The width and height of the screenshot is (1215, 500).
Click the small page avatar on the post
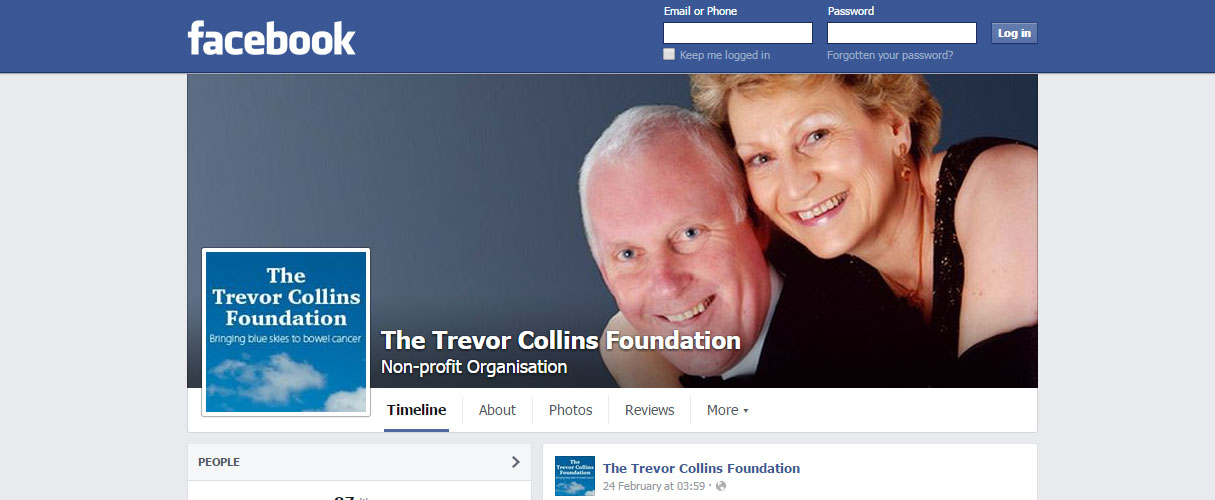pos(575,476)
